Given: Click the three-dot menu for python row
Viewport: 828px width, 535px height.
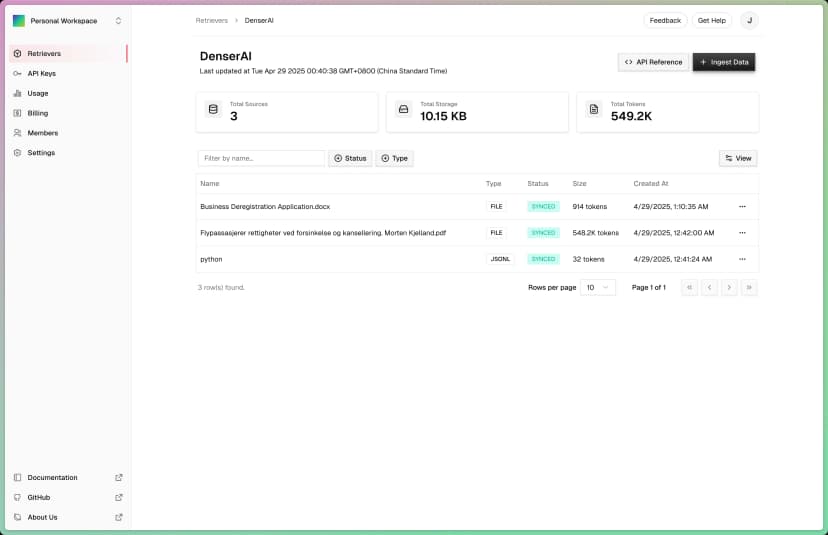Looking at the screenshot, I should (742, 259).
